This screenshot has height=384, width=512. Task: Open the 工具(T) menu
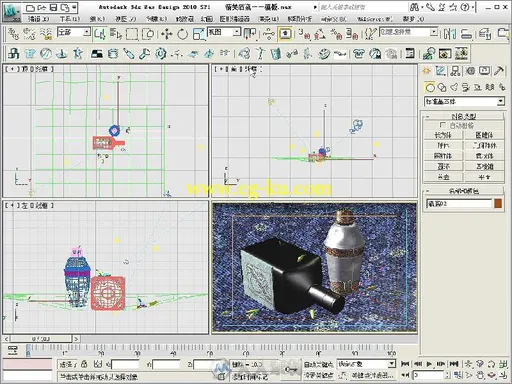pyautogui.click(x=70, y=19)
